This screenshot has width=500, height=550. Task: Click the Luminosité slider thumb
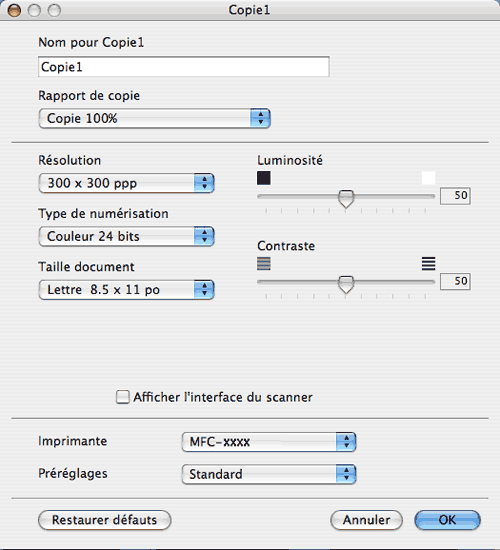coord(346,199)
